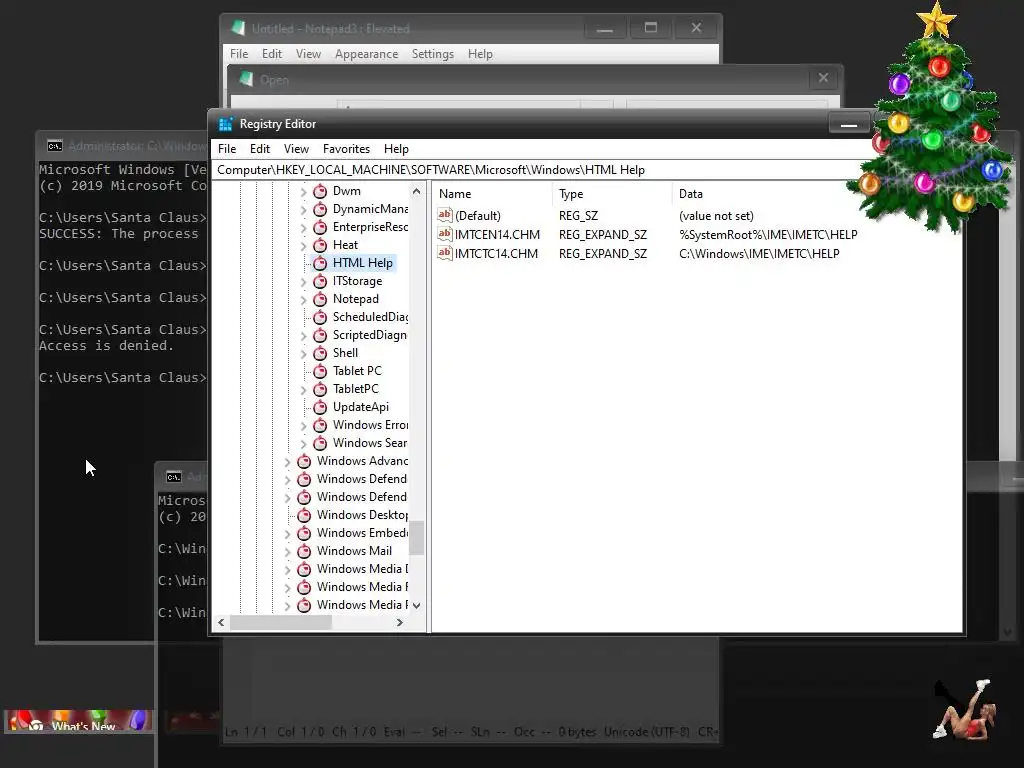Click the tree scroll left arrow

coord(221,623)
